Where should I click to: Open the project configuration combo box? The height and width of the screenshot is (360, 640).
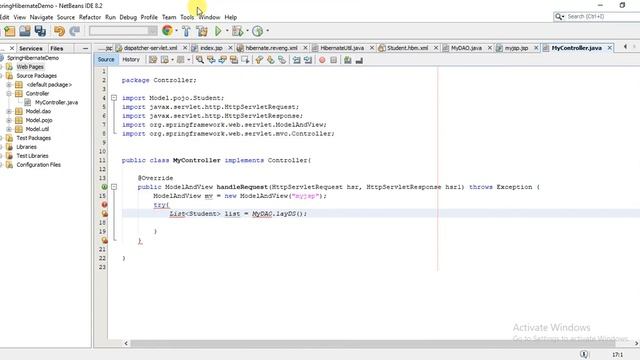[x=123, y=31]
